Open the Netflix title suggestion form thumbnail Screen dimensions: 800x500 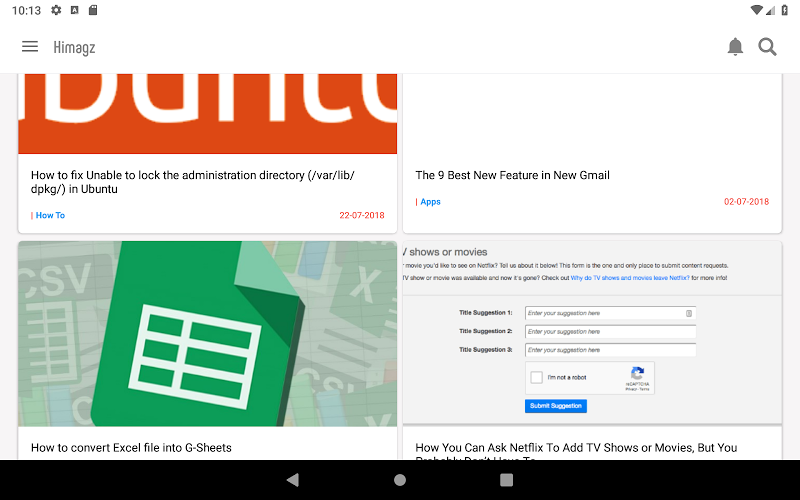click(x=592, y=333)
